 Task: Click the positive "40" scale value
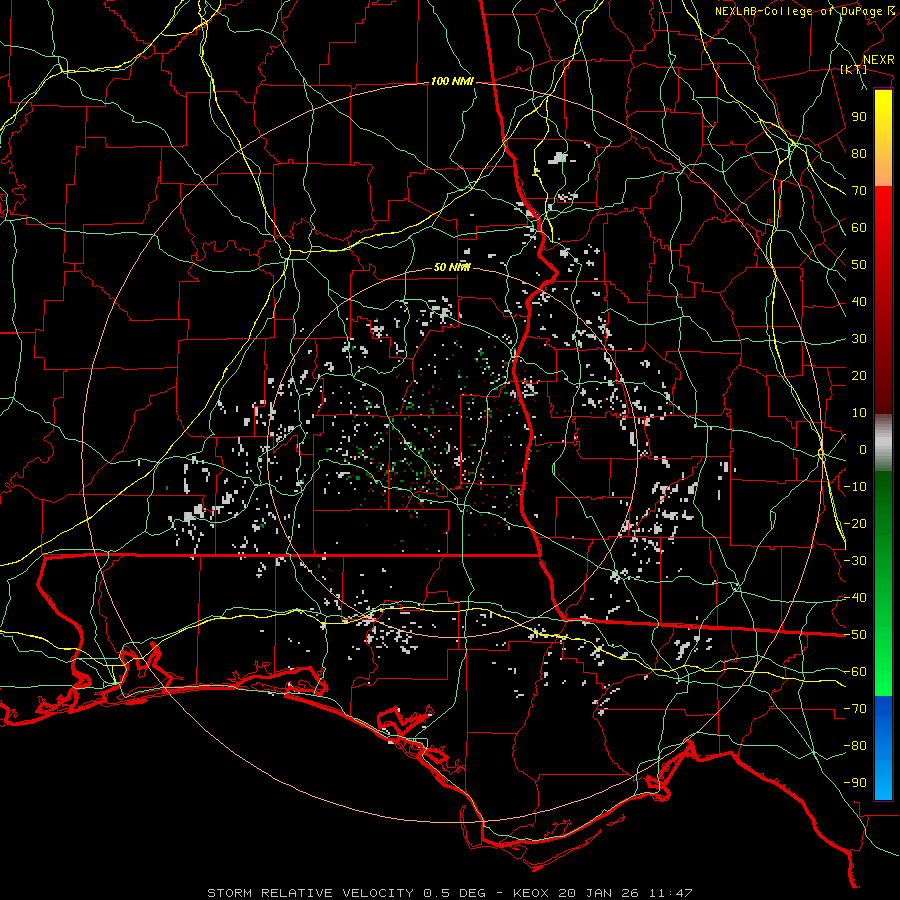pos(859,302)
